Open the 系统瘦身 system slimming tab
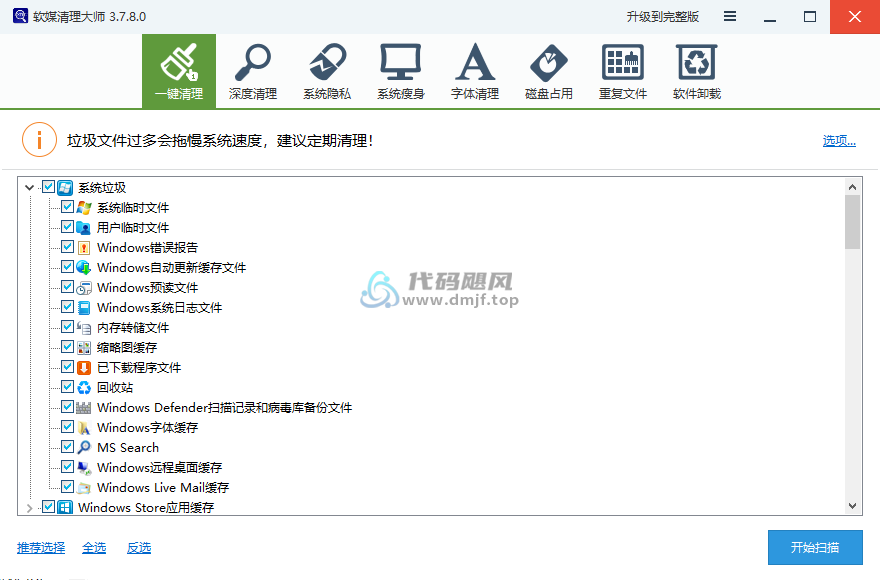This screenshot has width=880, height=580. [401, 71]
